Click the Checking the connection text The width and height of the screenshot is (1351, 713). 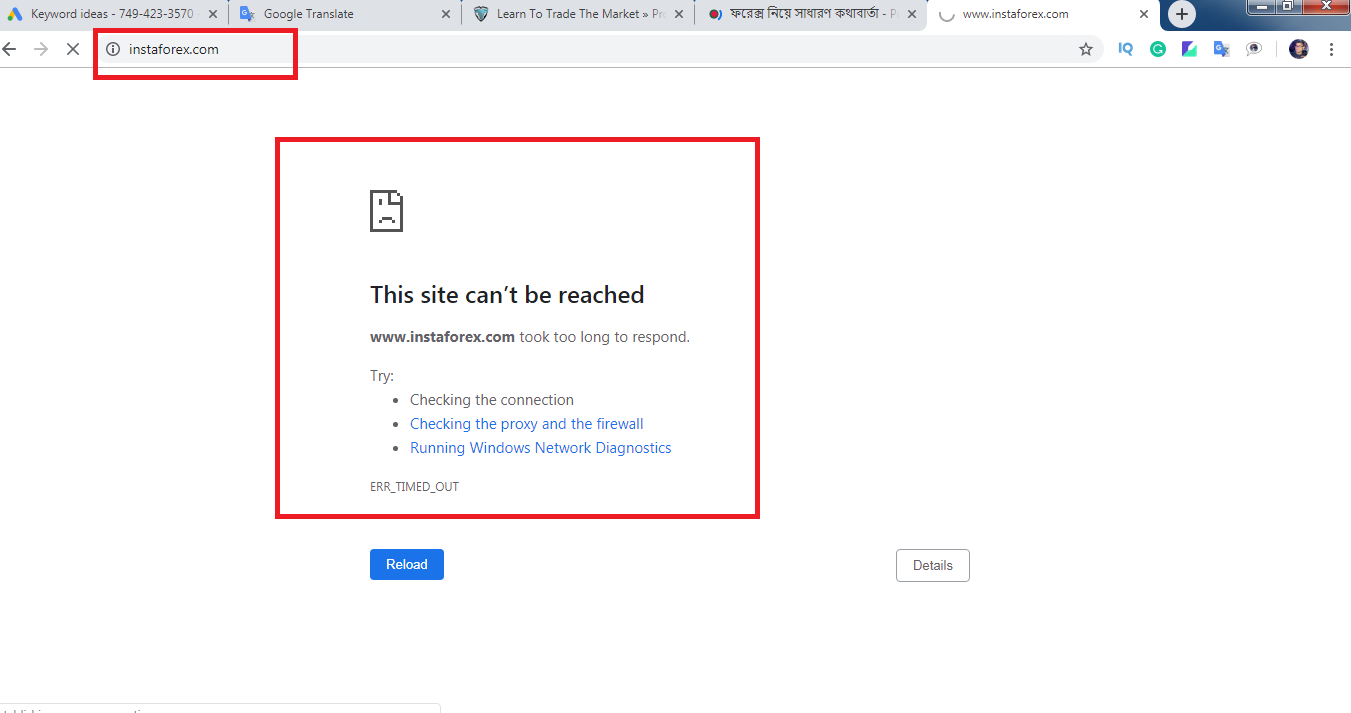pos(492,400)
